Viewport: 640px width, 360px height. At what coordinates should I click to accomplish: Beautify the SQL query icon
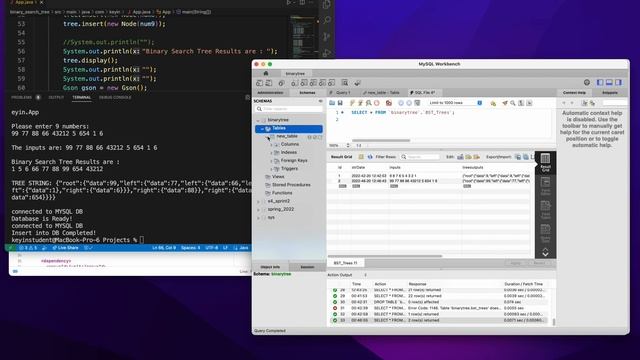505,103
